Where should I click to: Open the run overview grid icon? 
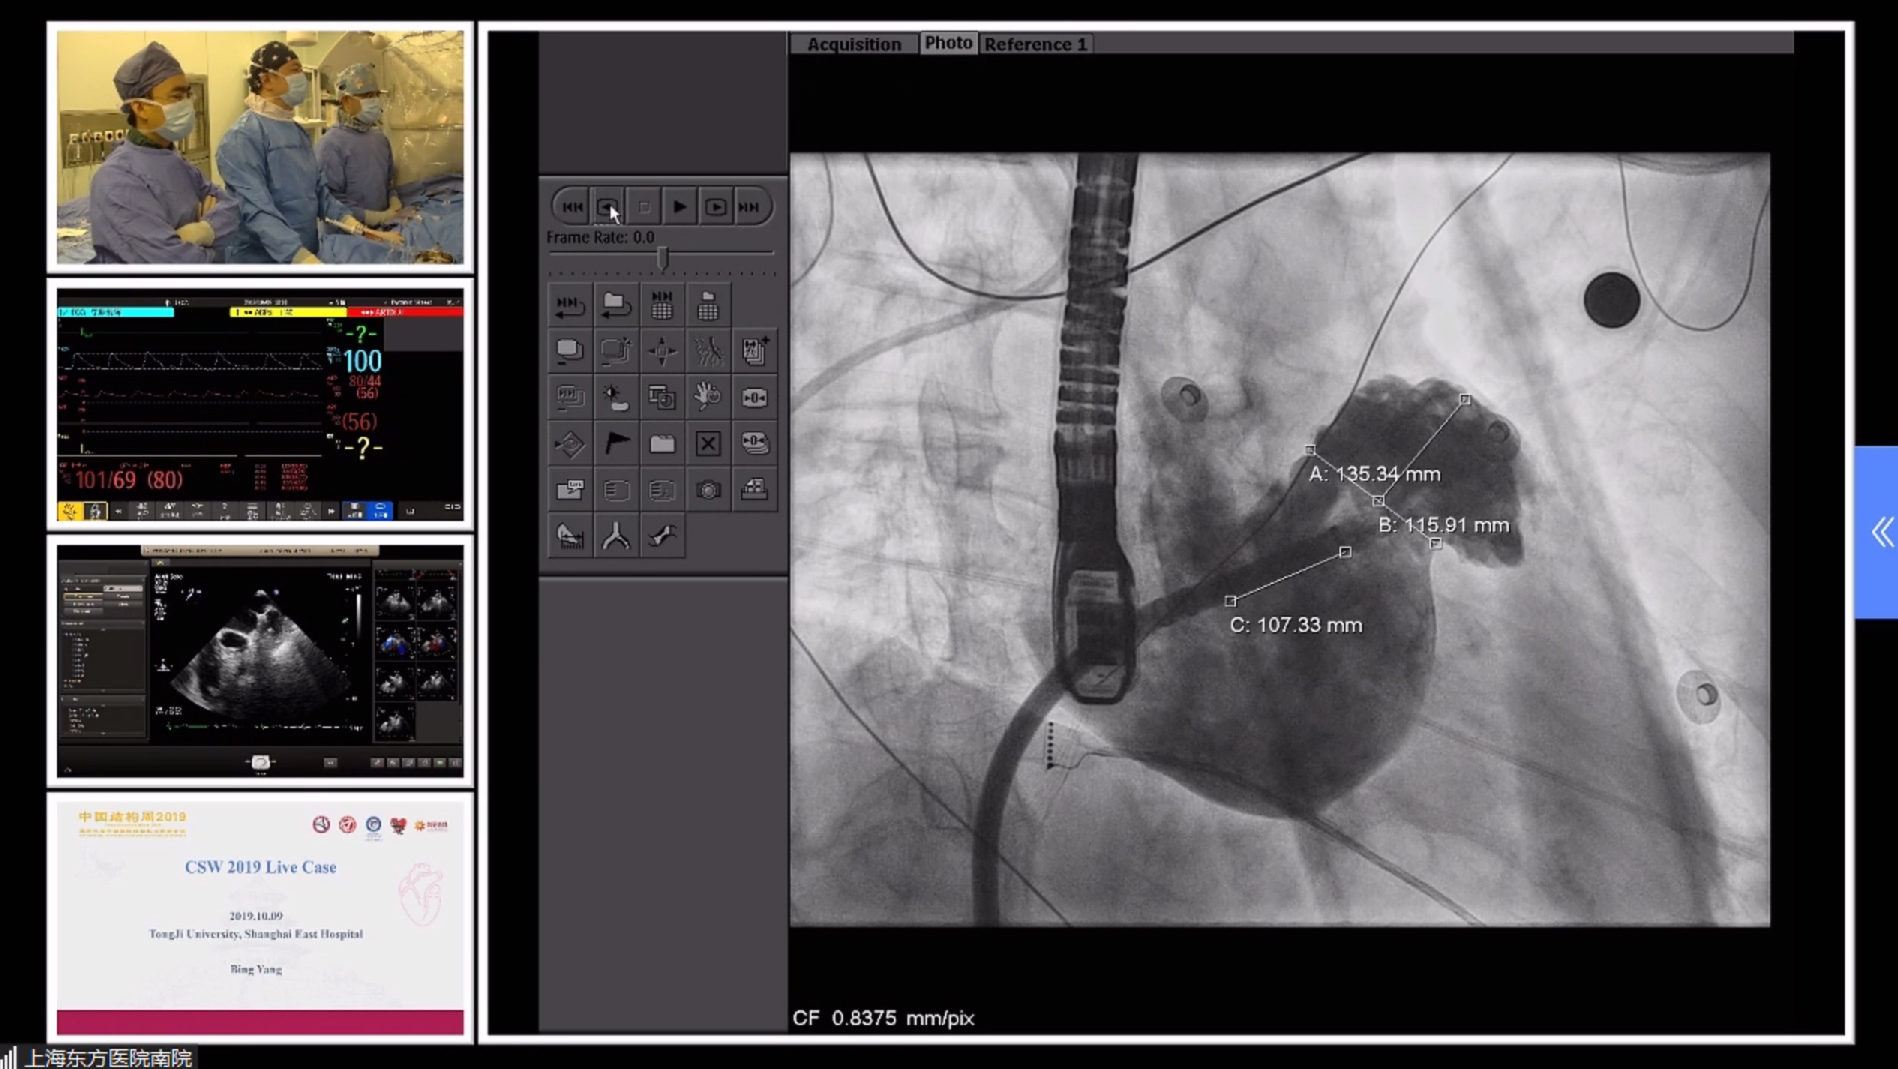662,305
